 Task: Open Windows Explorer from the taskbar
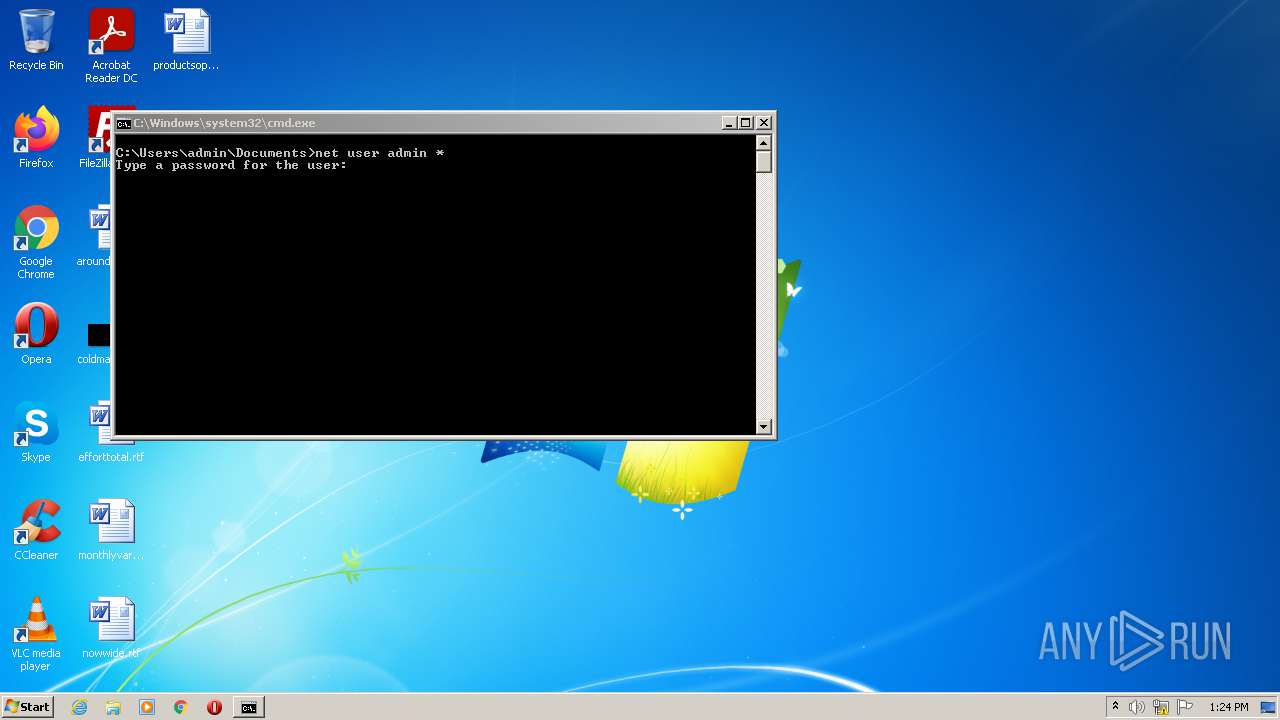(113, 707)
